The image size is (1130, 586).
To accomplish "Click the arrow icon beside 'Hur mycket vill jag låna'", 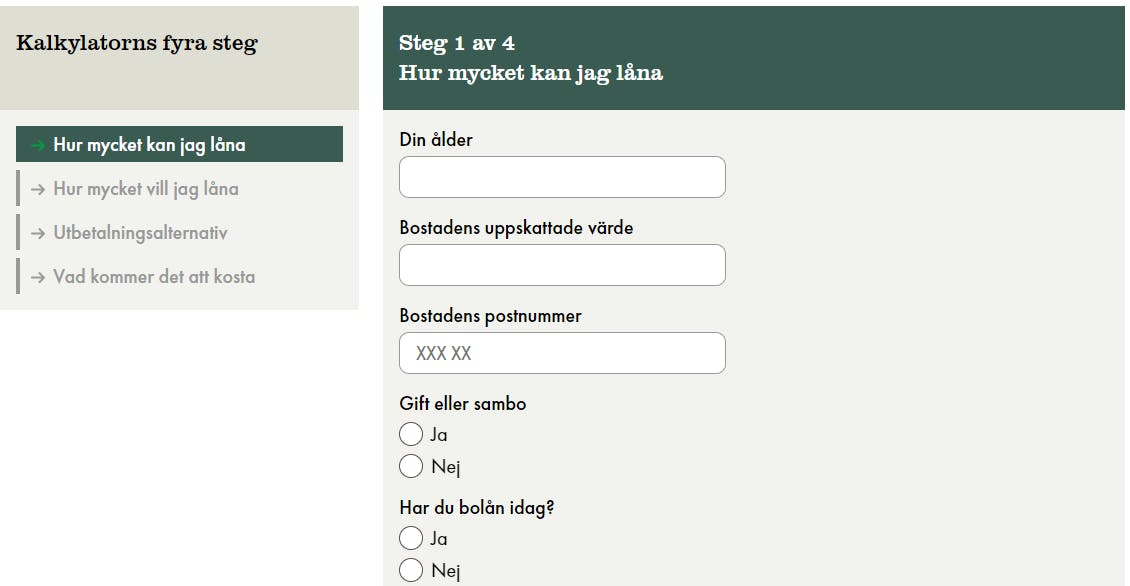I will (38, 188).
